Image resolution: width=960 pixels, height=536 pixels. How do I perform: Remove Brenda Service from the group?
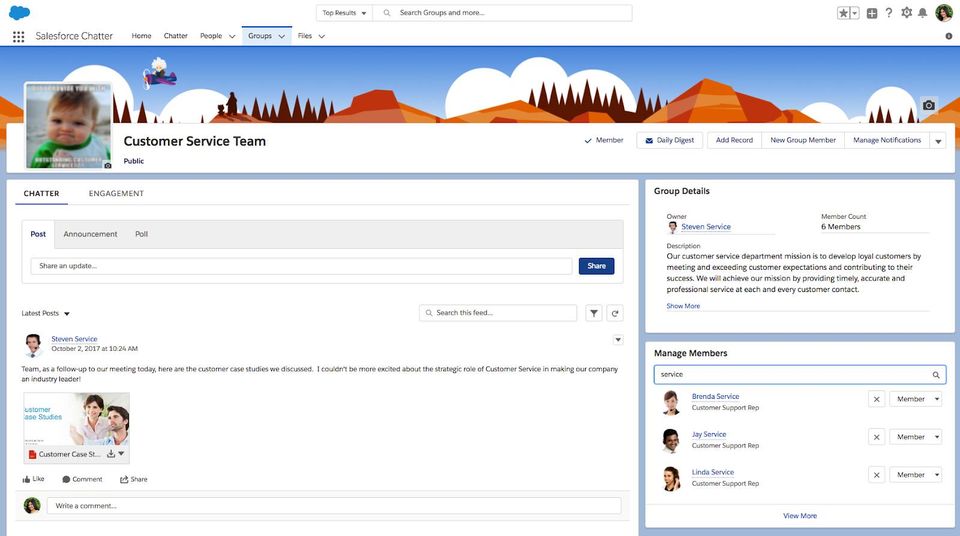pos(877,399)
